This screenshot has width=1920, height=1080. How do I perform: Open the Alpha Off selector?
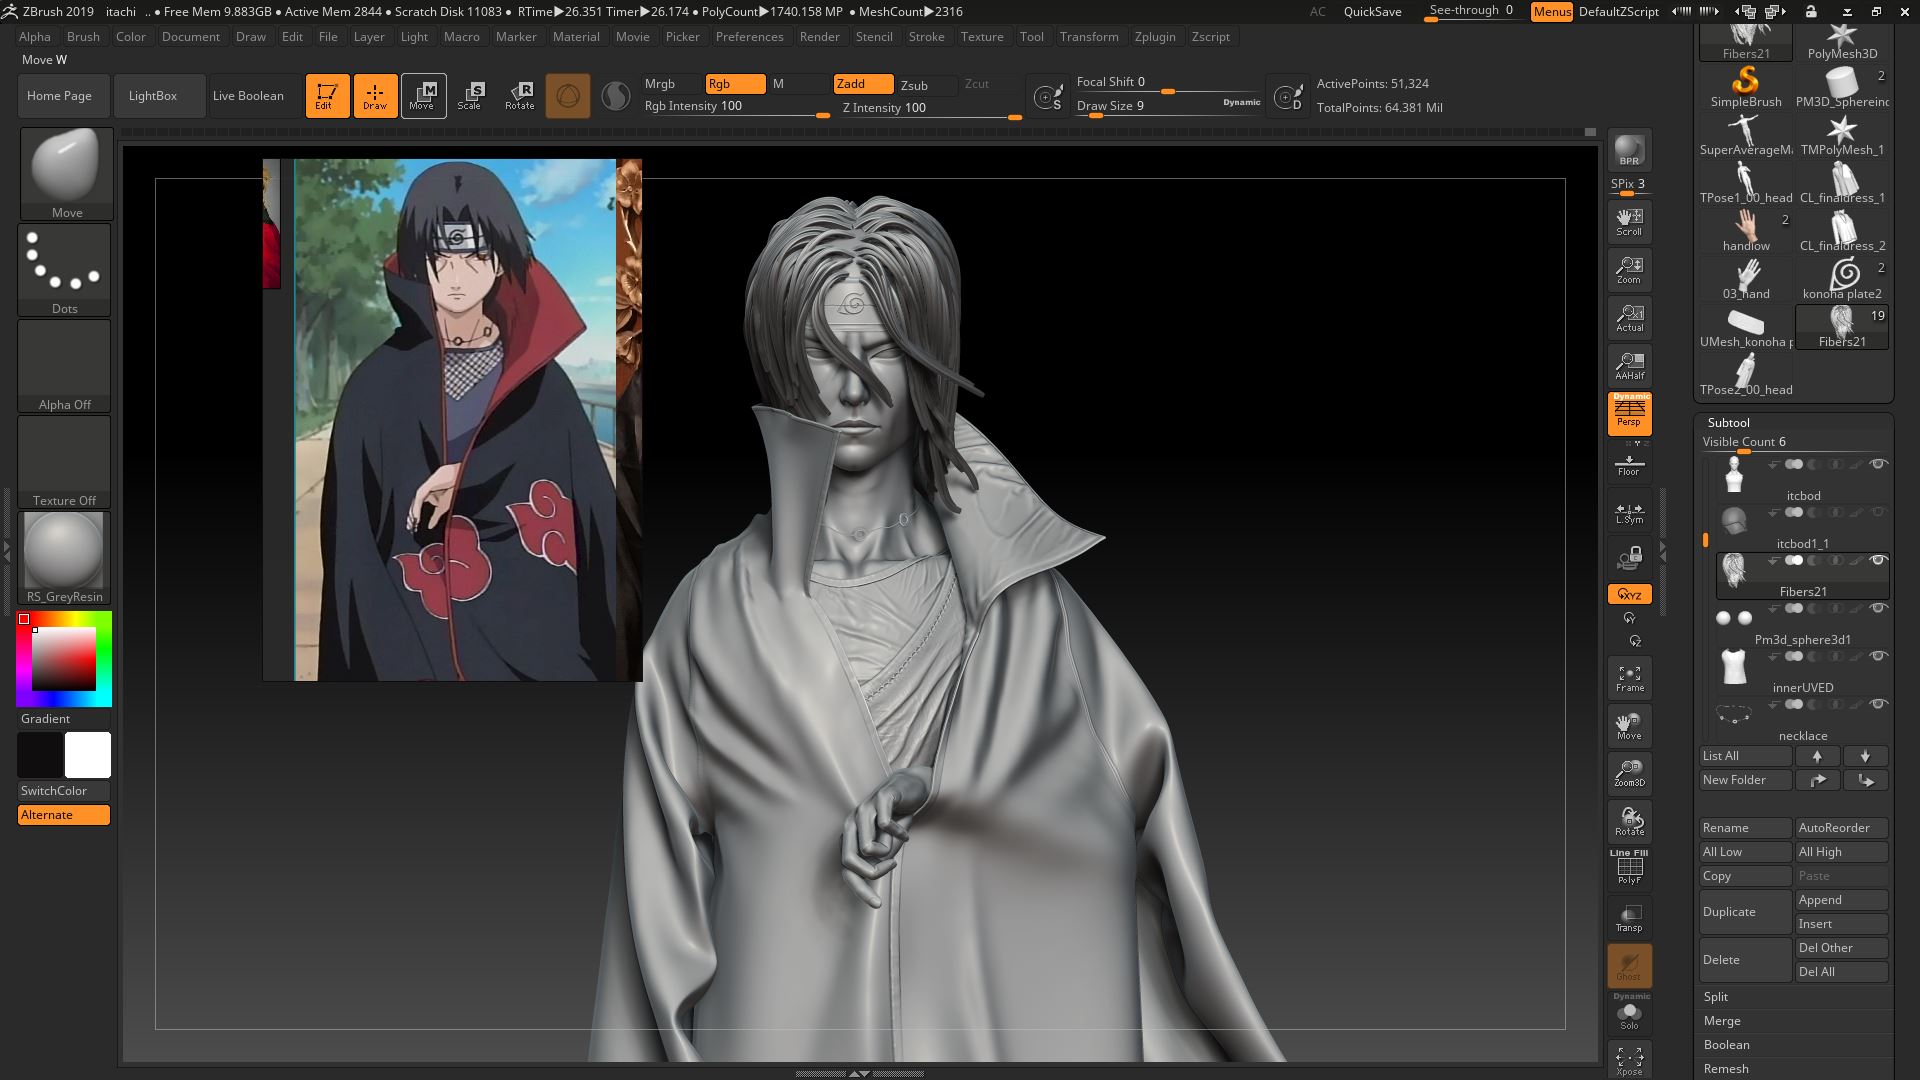point(64,366)
